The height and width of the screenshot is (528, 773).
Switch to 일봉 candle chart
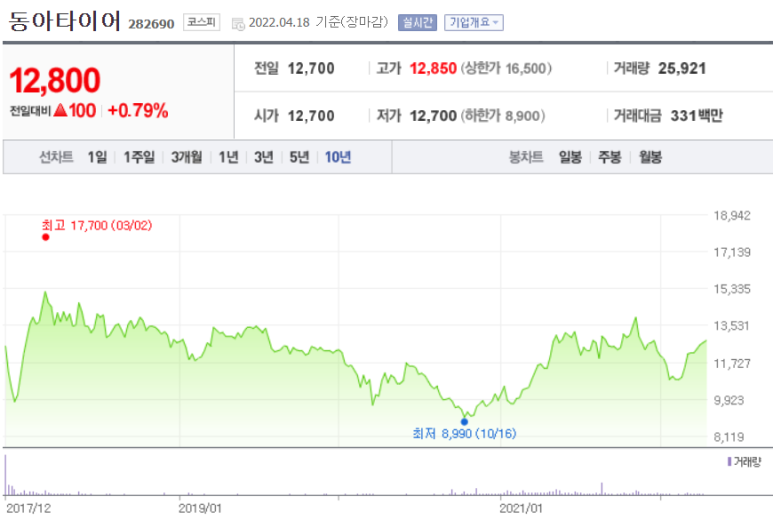[570, 157]
